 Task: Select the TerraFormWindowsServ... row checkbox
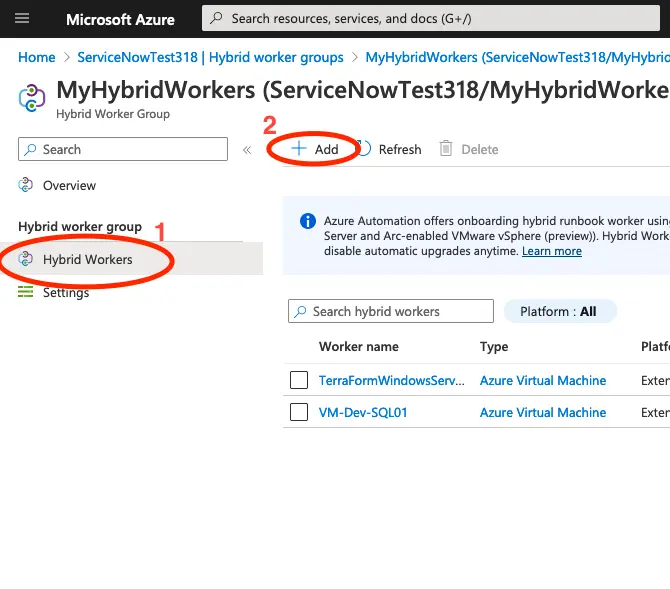(299, 380)
